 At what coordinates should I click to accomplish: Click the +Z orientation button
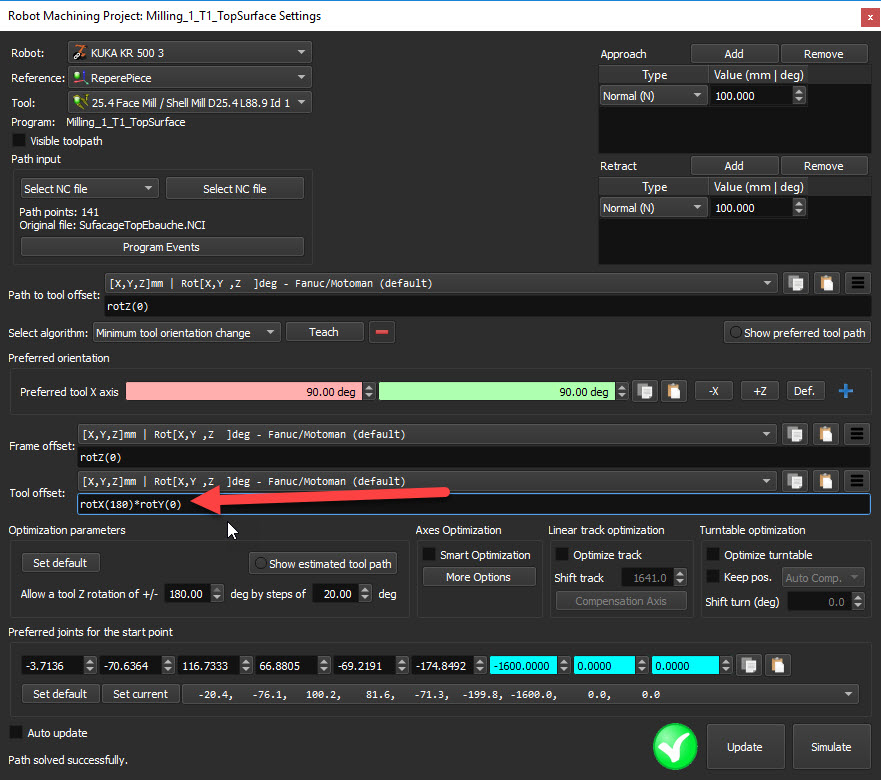[x=760, y=391]
